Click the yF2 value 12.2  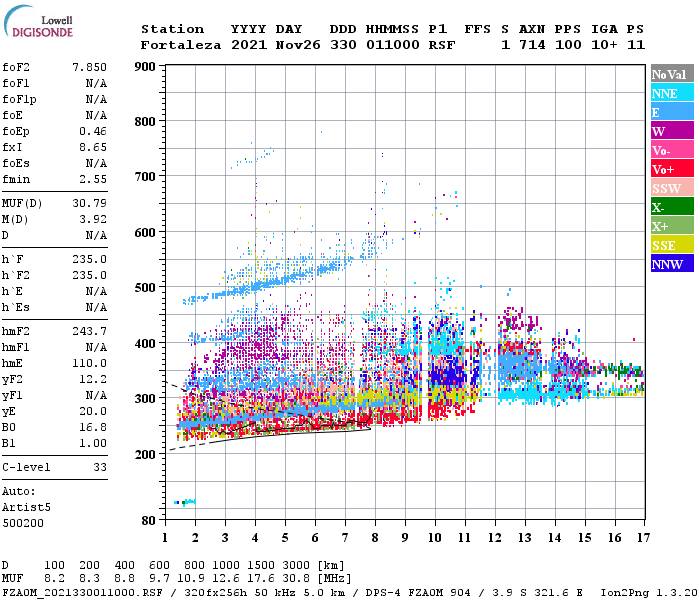[x=93, y=379]
